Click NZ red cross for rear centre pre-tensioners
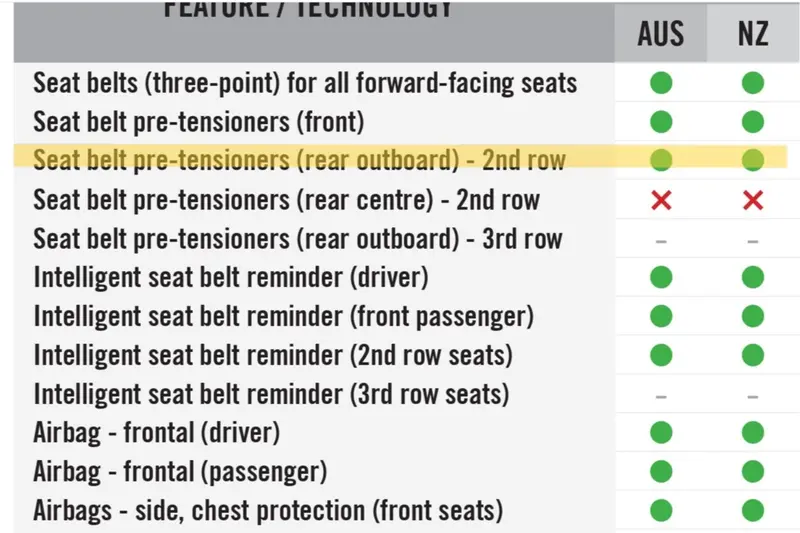Image resolution: width=800 pixels, height=533 pixels. coord(753,200)
